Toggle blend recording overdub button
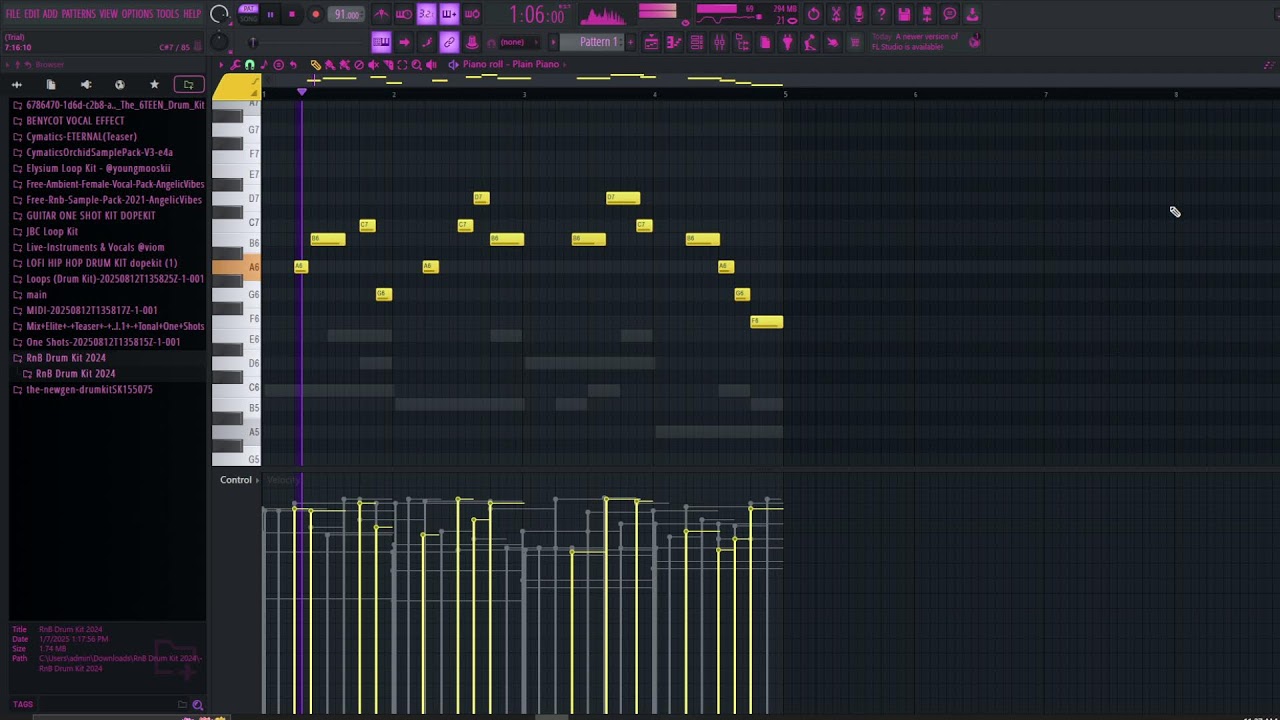The image size is (1280, 720). pos(449,14)
